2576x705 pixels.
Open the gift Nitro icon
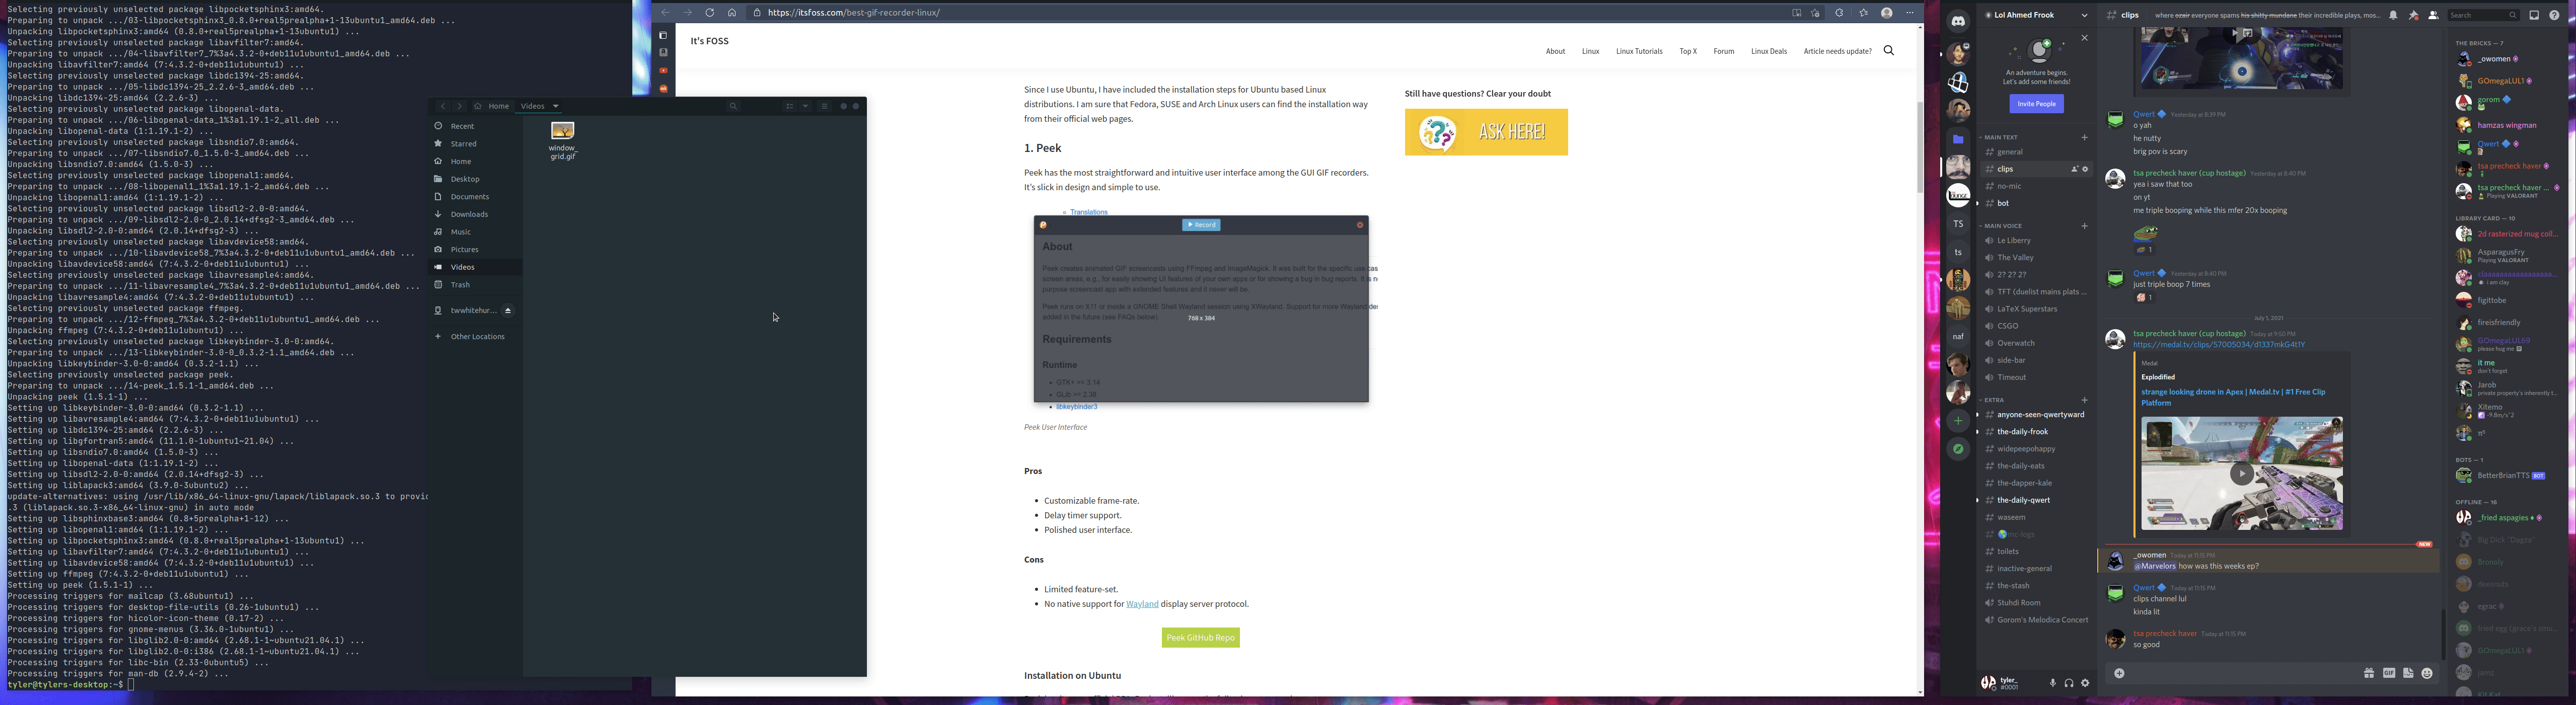tap(2369, 673)
